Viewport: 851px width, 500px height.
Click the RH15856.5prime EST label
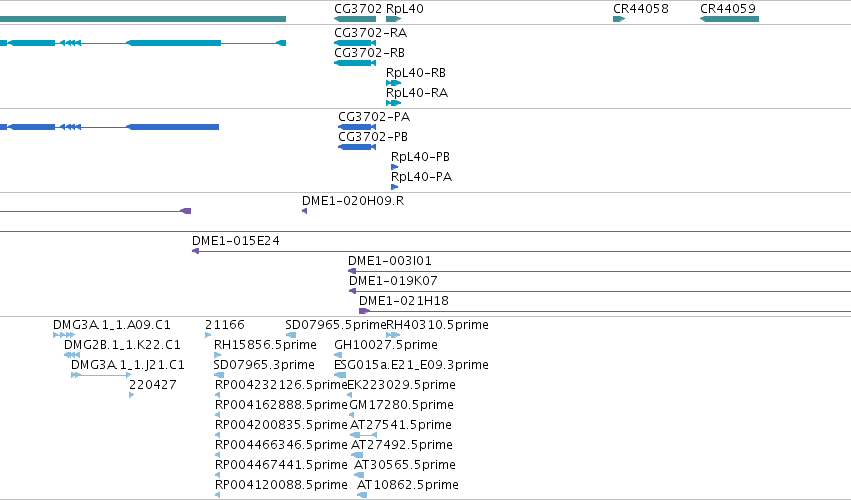[265, 345]
